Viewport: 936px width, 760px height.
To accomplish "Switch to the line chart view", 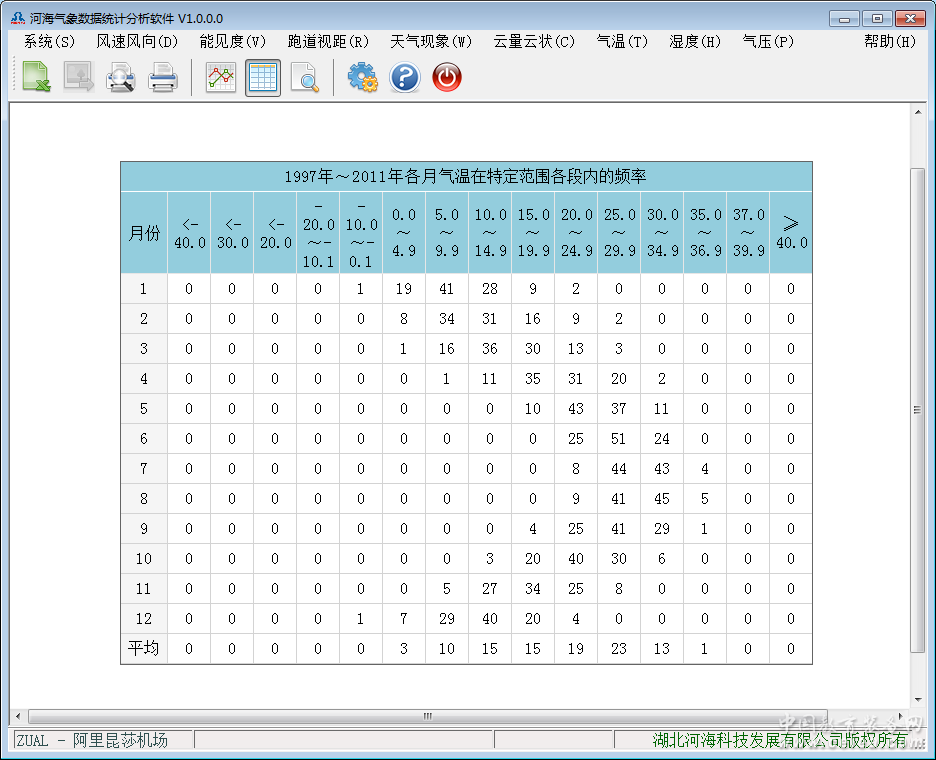I will point(221,77).
